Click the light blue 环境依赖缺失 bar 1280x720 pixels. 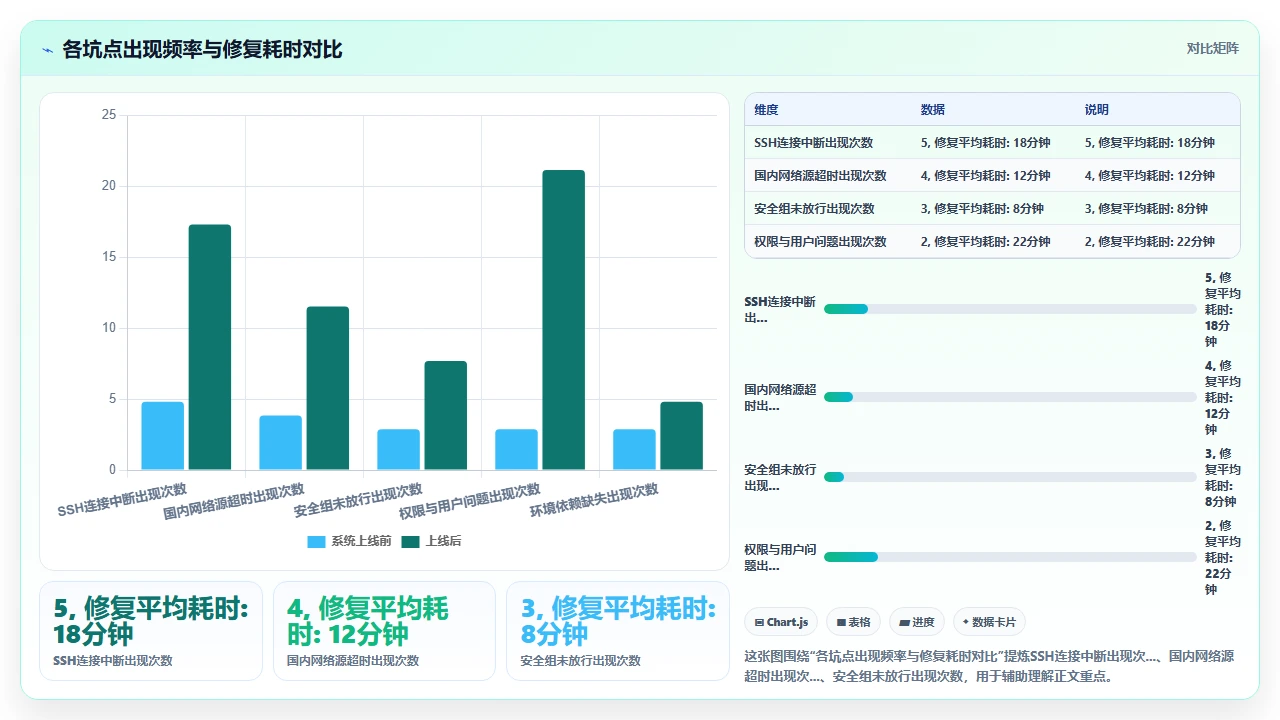635,450
